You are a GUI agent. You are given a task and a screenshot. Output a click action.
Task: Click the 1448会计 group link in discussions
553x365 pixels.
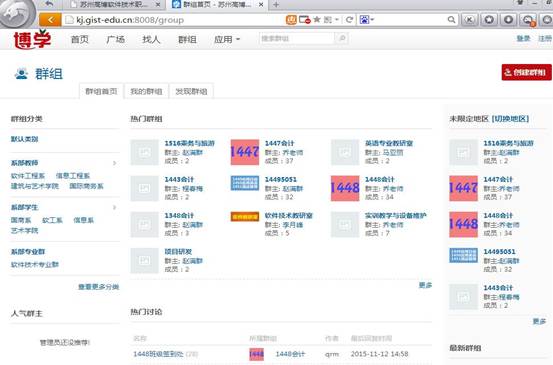pos(290,354)
